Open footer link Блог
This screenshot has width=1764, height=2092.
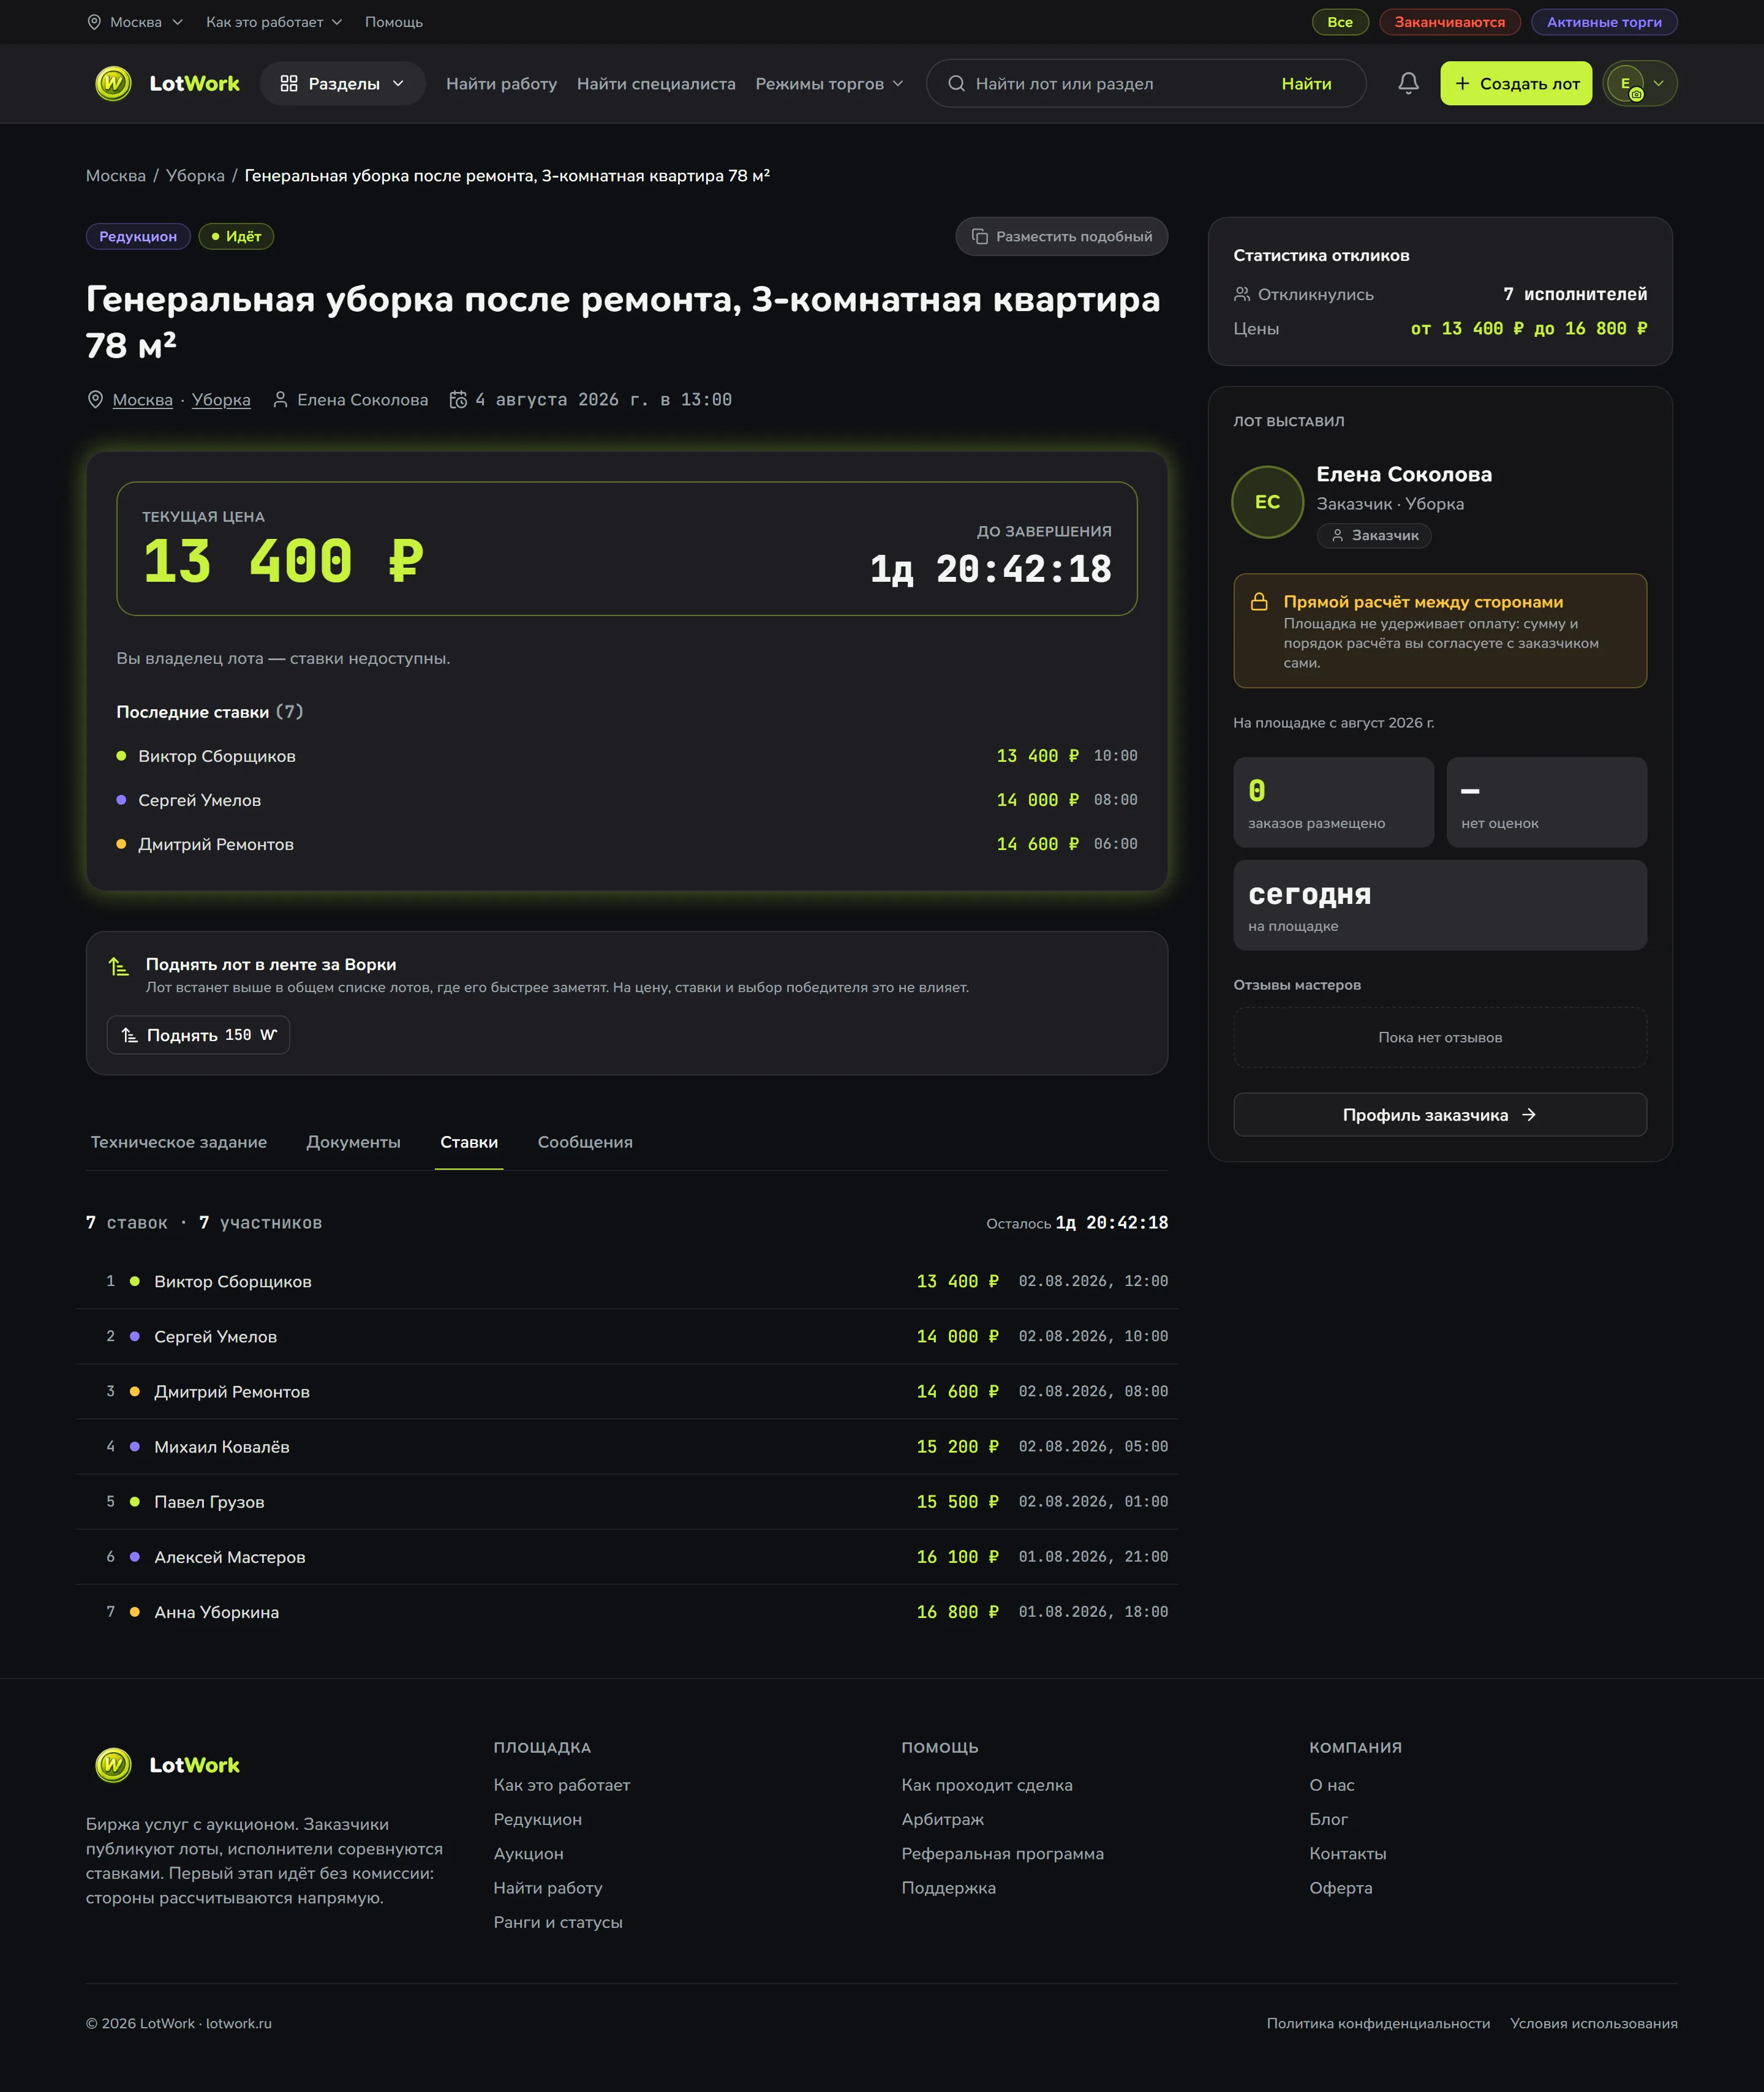click(1329, 1819)
